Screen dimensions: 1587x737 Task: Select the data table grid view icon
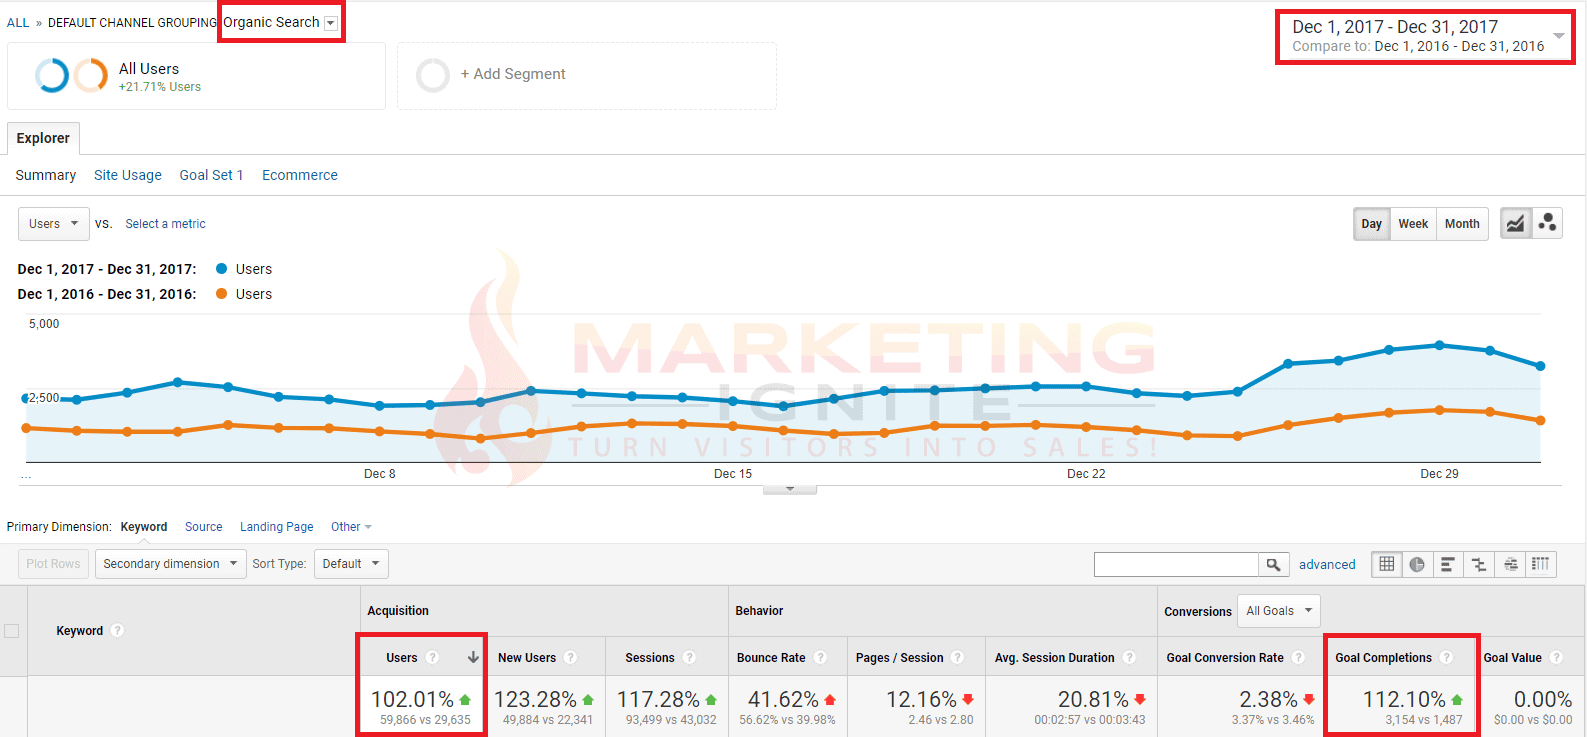pyautogui.click(x=1387, y=564)
